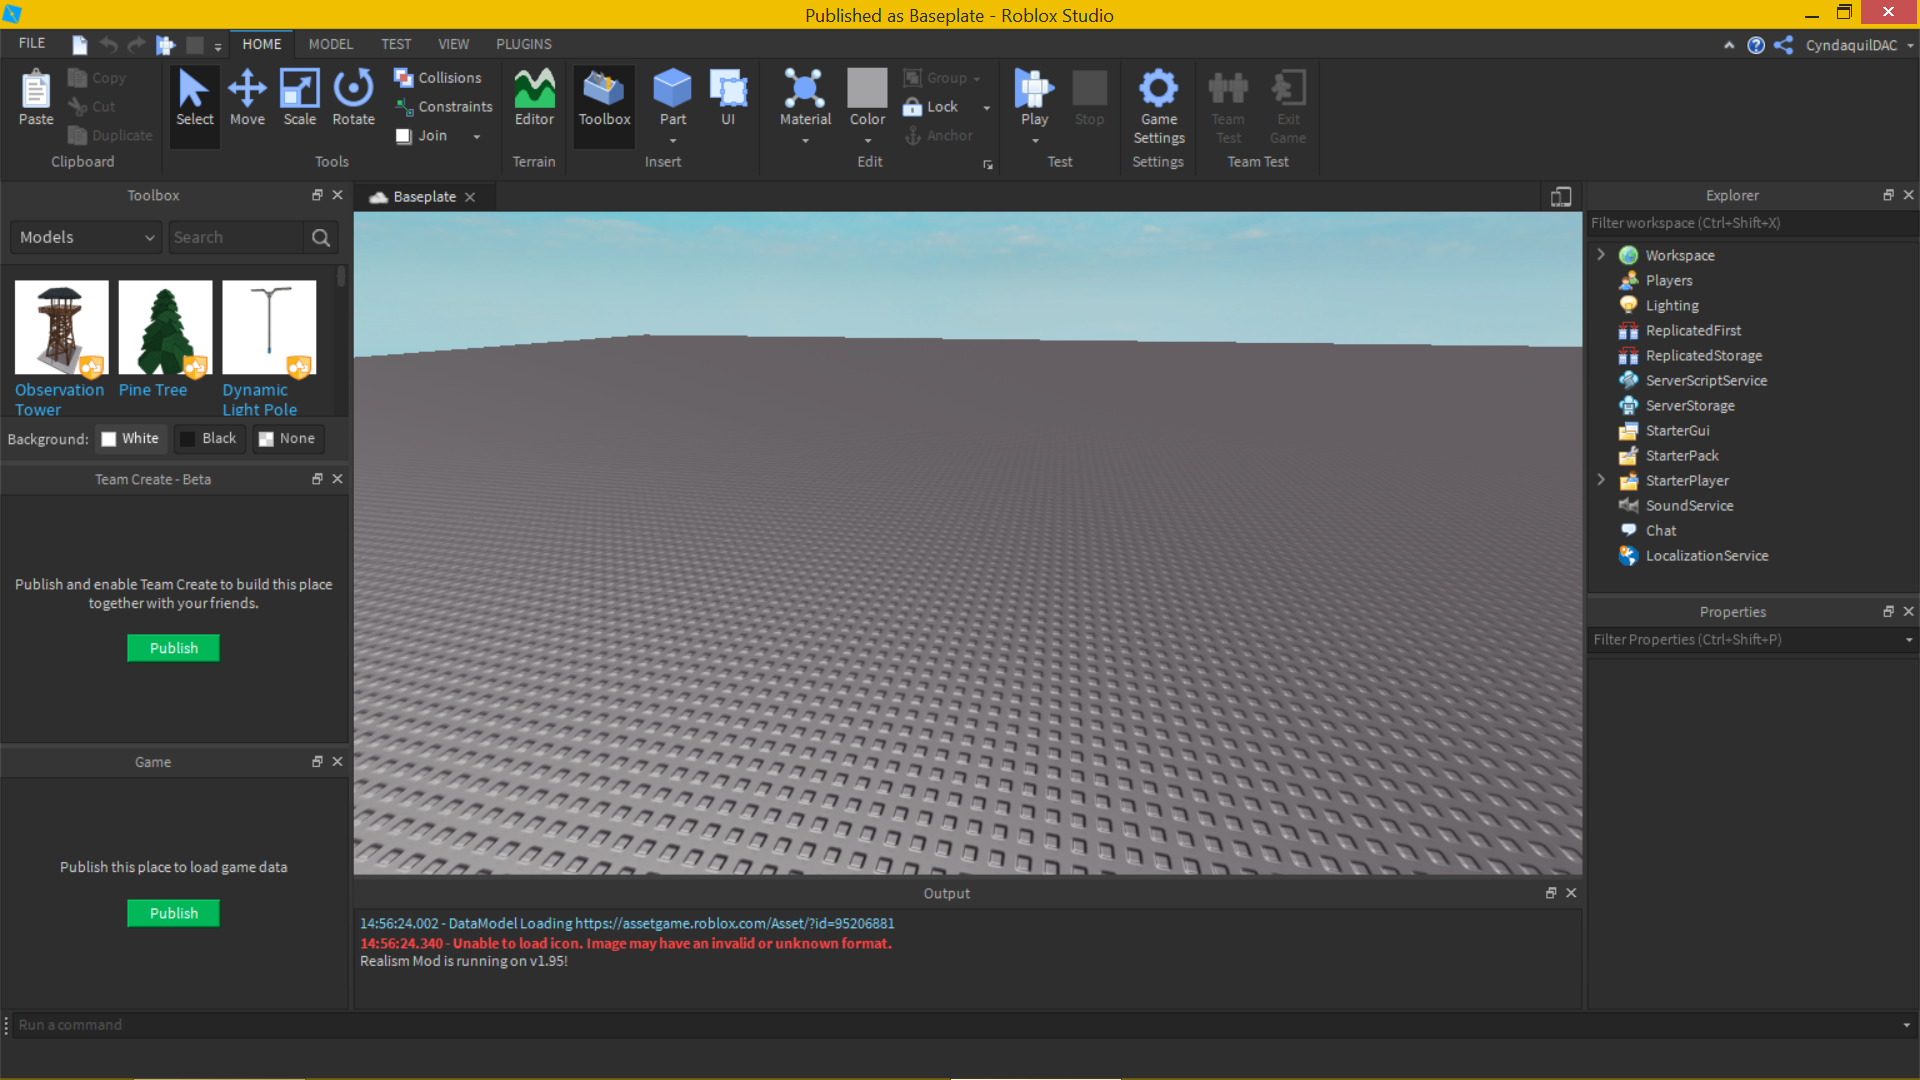Click the command input field
The width and height of the screenshot is (1920, 1080).
(x=959, y=1023)
